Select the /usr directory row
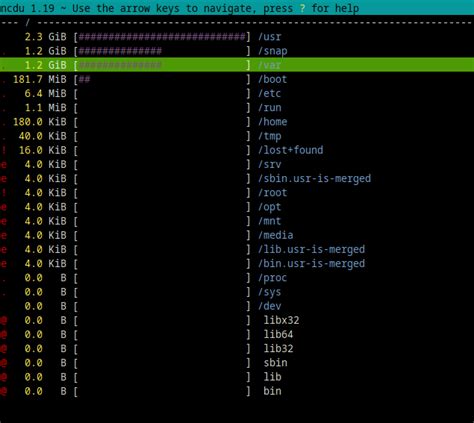The height and width of the screenshot is (423, 474). 237,37
